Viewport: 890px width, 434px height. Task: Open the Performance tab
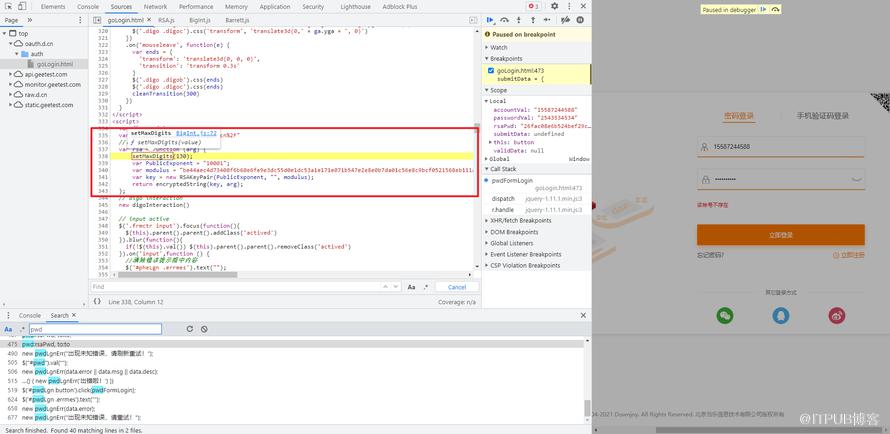tap(196, 7)
